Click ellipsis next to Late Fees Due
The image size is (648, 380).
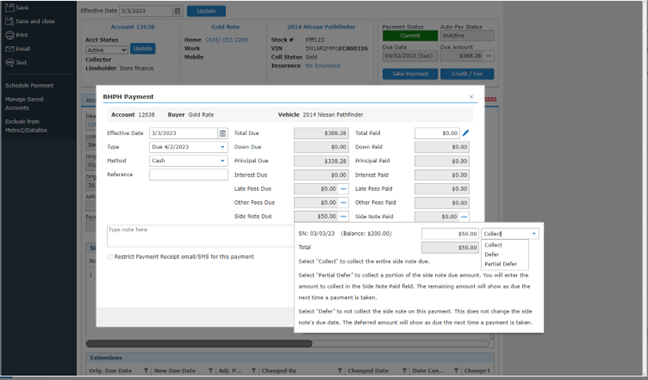[x=343, y=189]
